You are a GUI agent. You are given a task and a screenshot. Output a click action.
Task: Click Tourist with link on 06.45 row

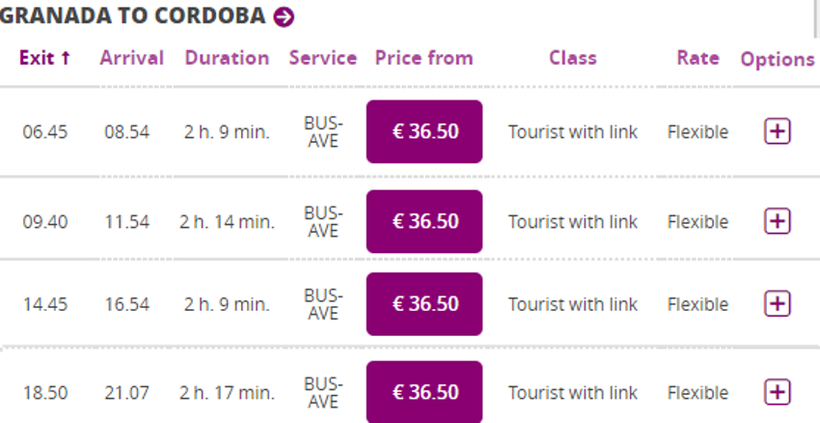[x=572, y=131]
